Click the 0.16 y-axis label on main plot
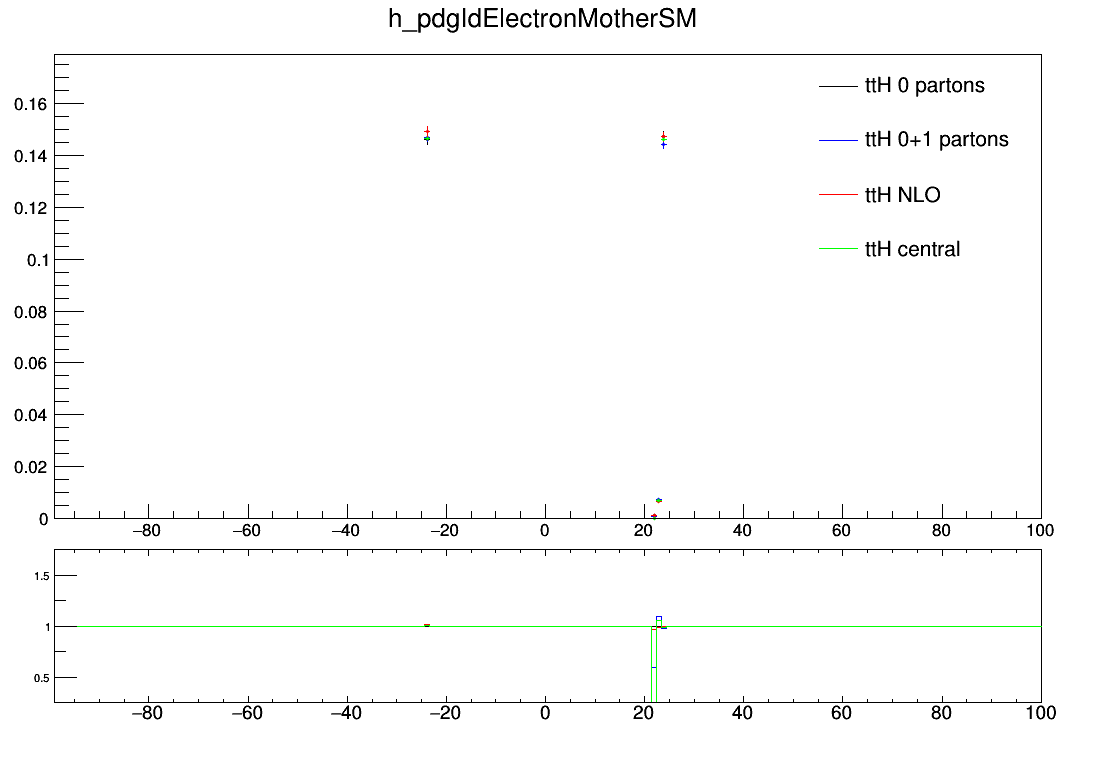This screenshot has width=1096, height=772. point(31,104)
